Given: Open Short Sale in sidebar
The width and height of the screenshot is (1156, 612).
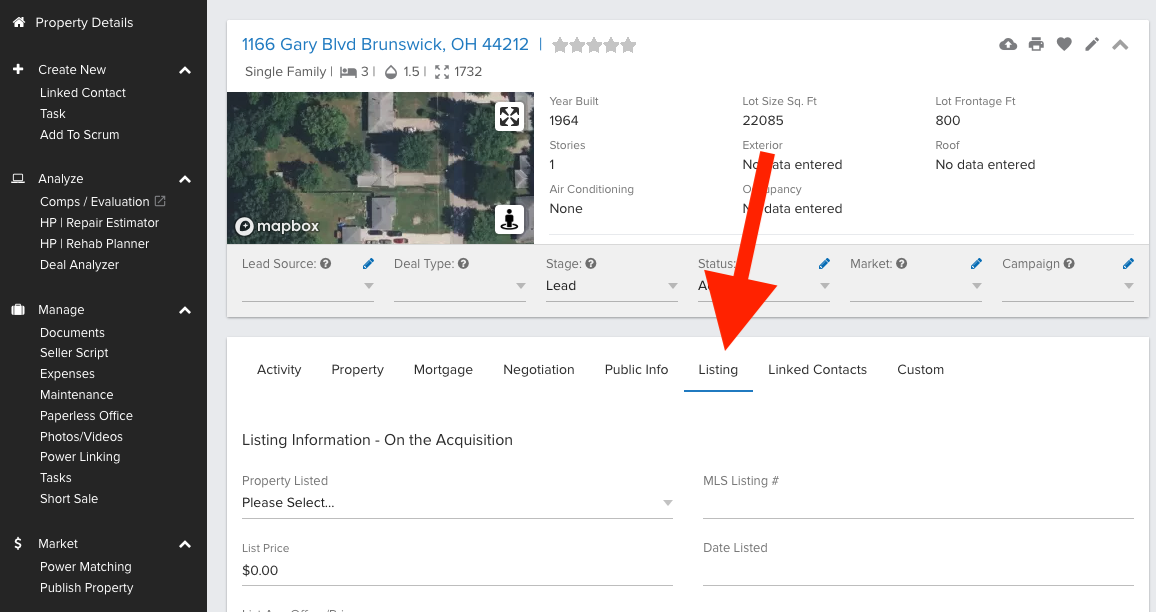Looking at the screenshot, I should tap(69, 498).
